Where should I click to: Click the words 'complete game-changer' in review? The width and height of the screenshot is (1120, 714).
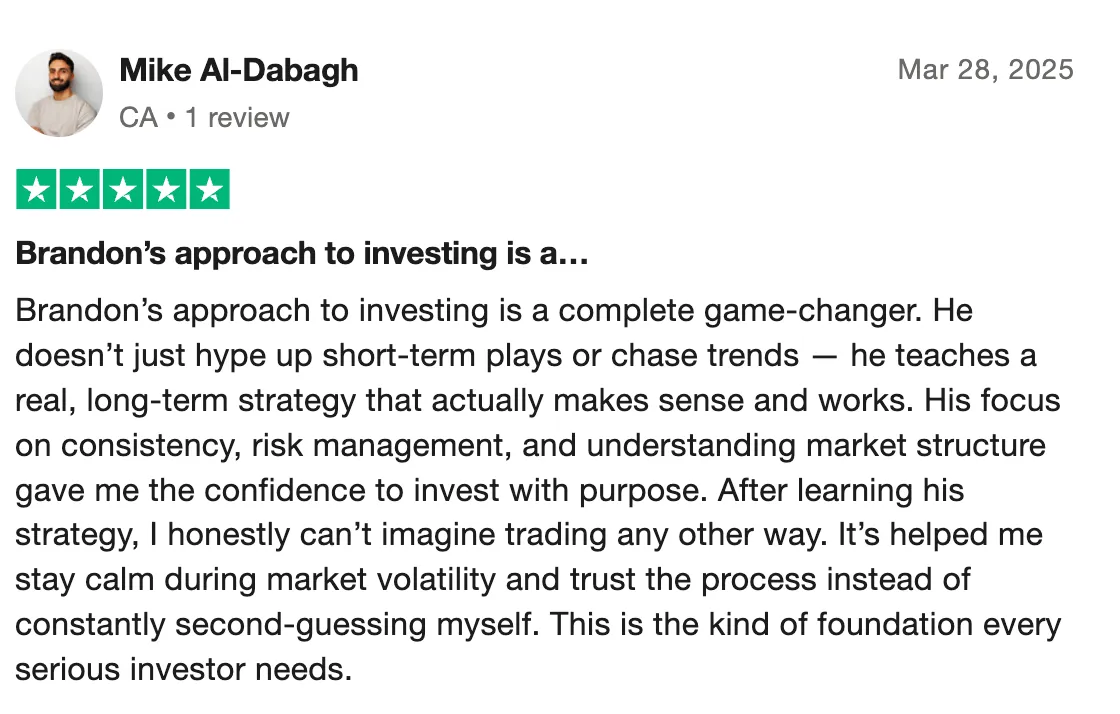(x=740, y=311)
